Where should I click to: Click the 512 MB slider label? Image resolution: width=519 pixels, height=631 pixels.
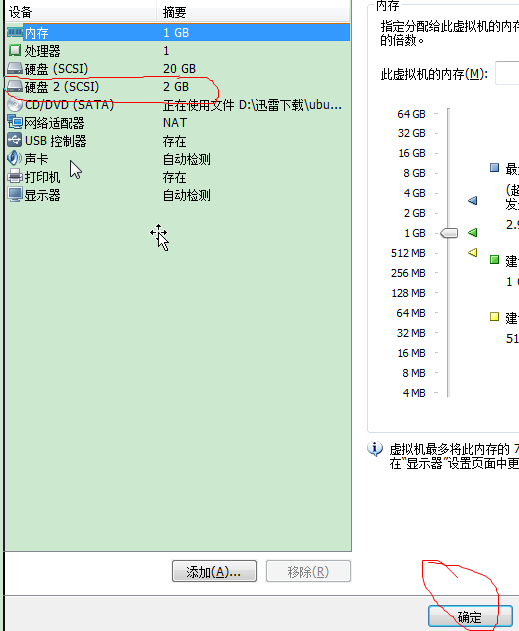tap(408, 253)
